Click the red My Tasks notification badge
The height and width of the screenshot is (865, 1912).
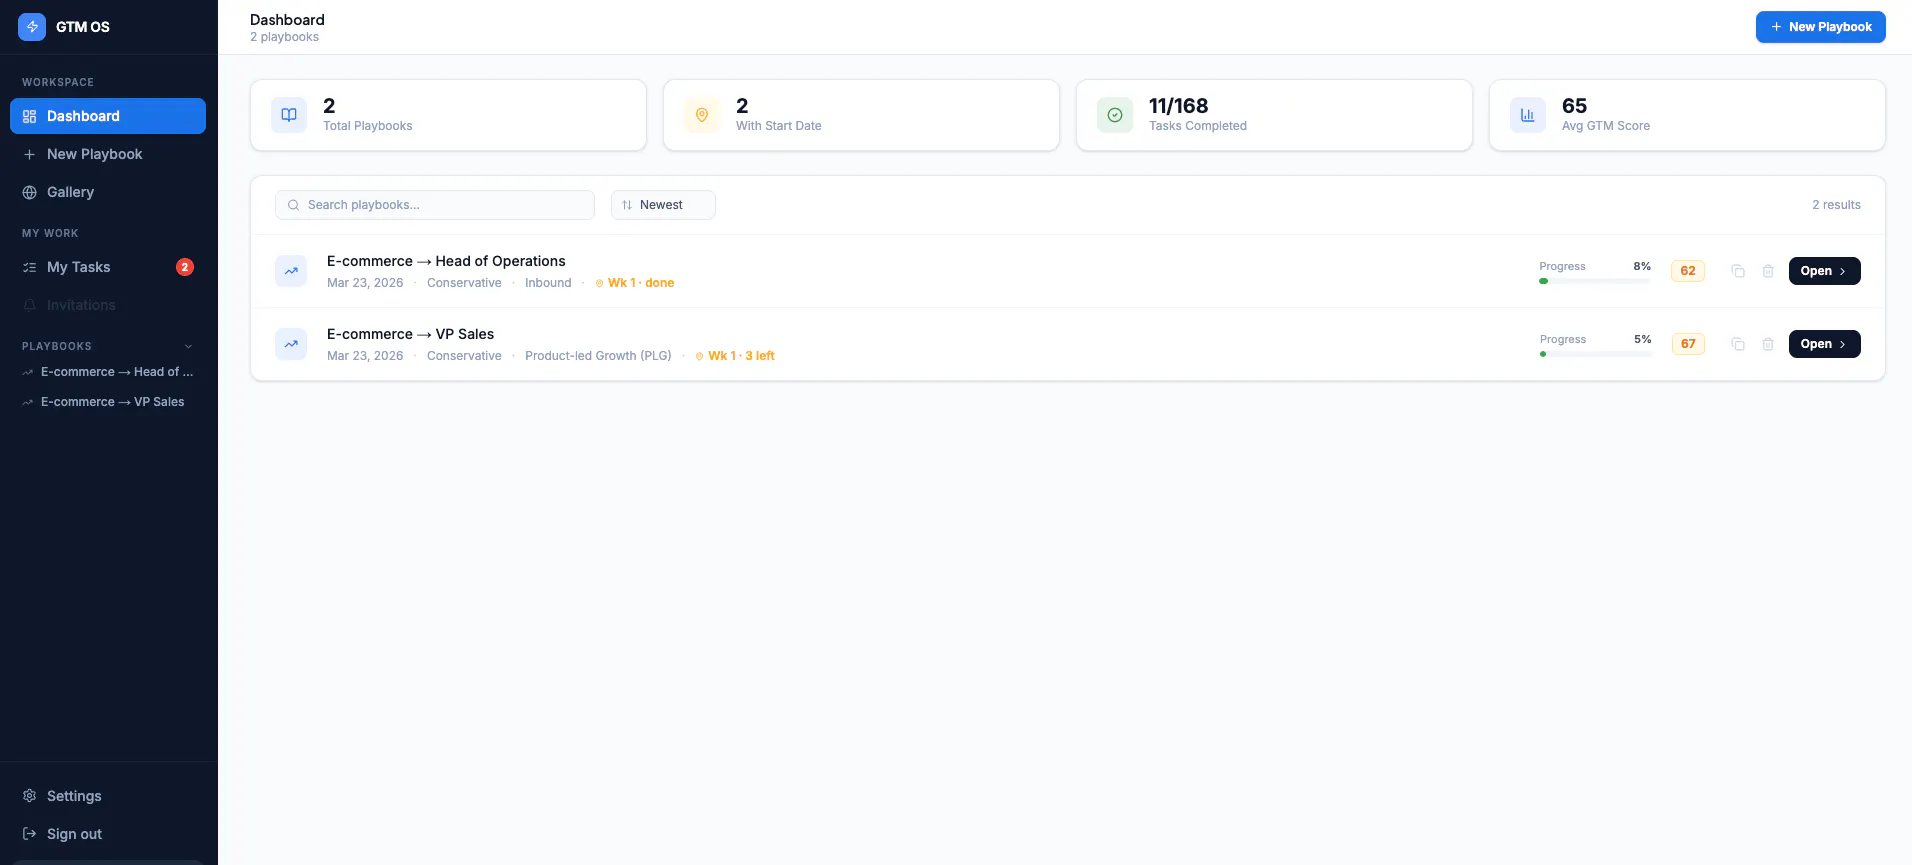(185, 267)
